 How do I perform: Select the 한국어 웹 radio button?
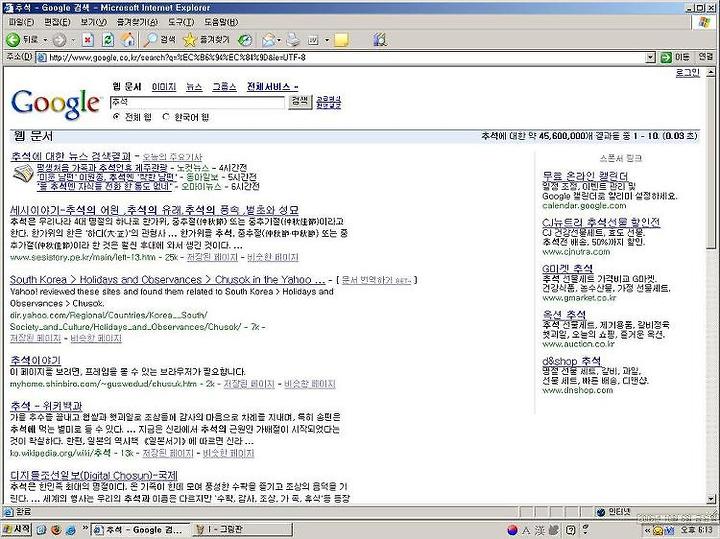[x=166, y=117]
